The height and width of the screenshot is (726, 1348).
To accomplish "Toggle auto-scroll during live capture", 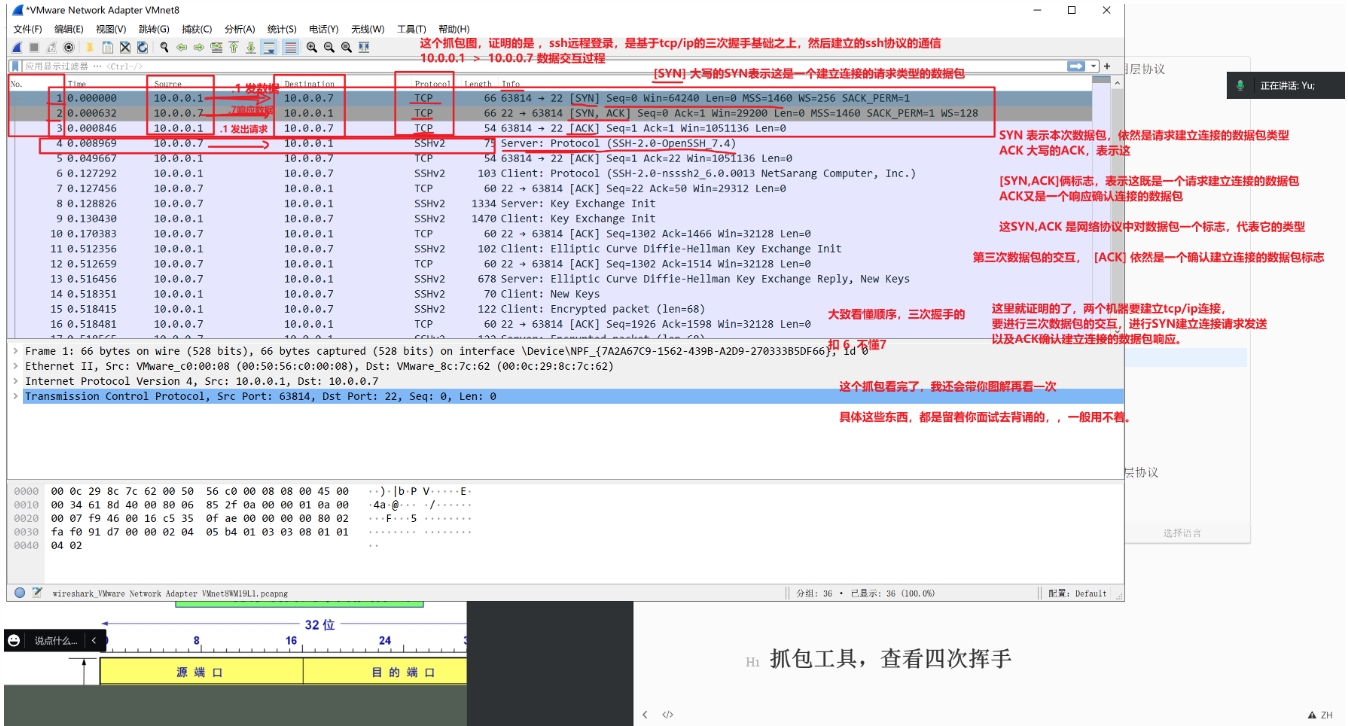I will [x=270, y=47].
